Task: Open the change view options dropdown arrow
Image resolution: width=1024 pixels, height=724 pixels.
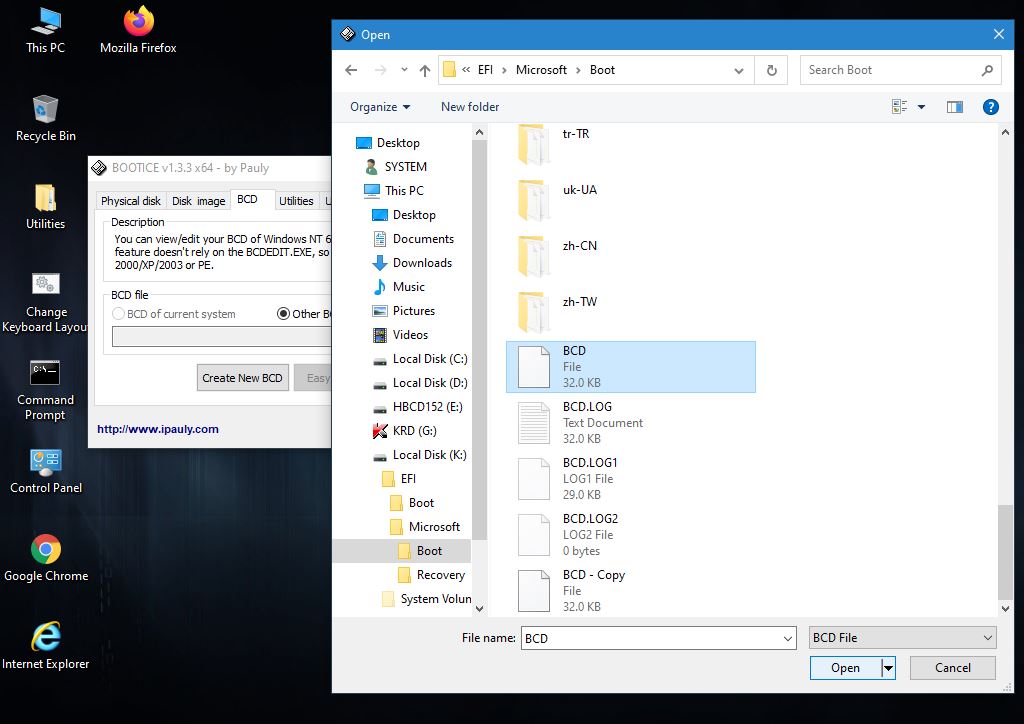Action: 921,107
